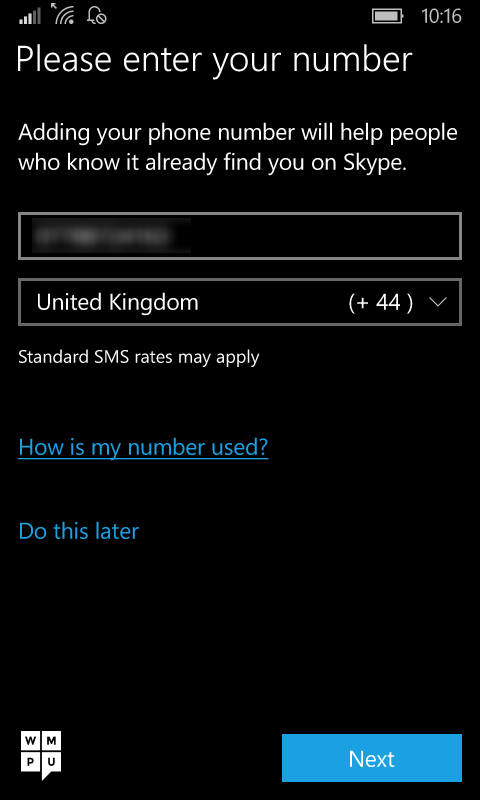This screenshot has width=480, height=800.
Task: Tap the Standard SMS rates may apply note
Action: [x=139, y=357]
